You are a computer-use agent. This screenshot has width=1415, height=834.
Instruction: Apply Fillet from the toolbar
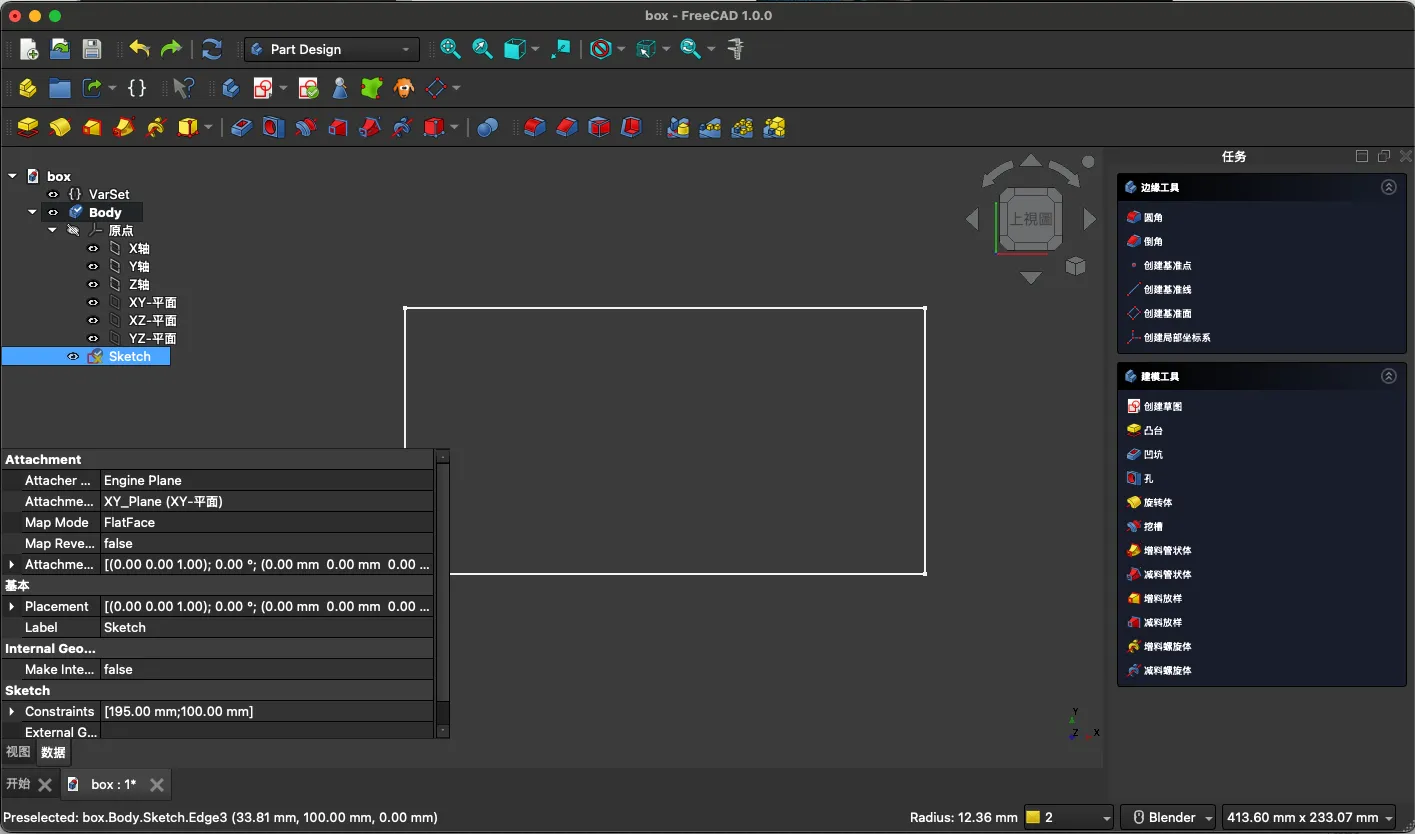(x=535, y=127)
